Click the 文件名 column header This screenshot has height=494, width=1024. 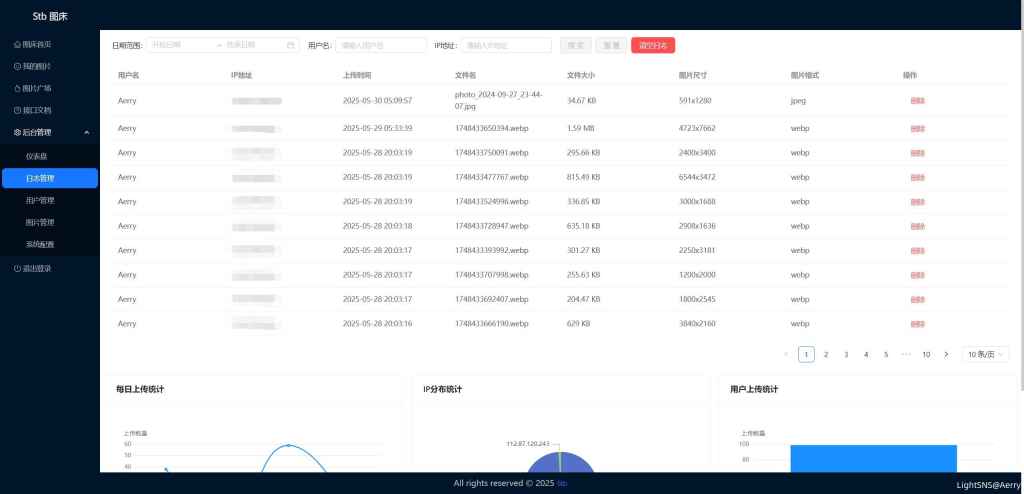point(466,76)
